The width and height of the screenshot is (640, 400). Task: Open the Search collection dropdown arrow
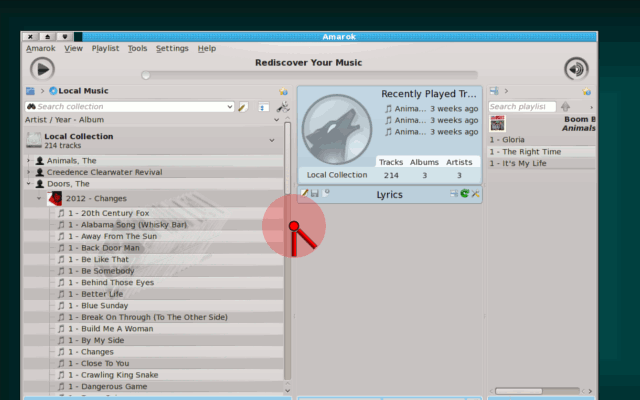tap(229, 107)
